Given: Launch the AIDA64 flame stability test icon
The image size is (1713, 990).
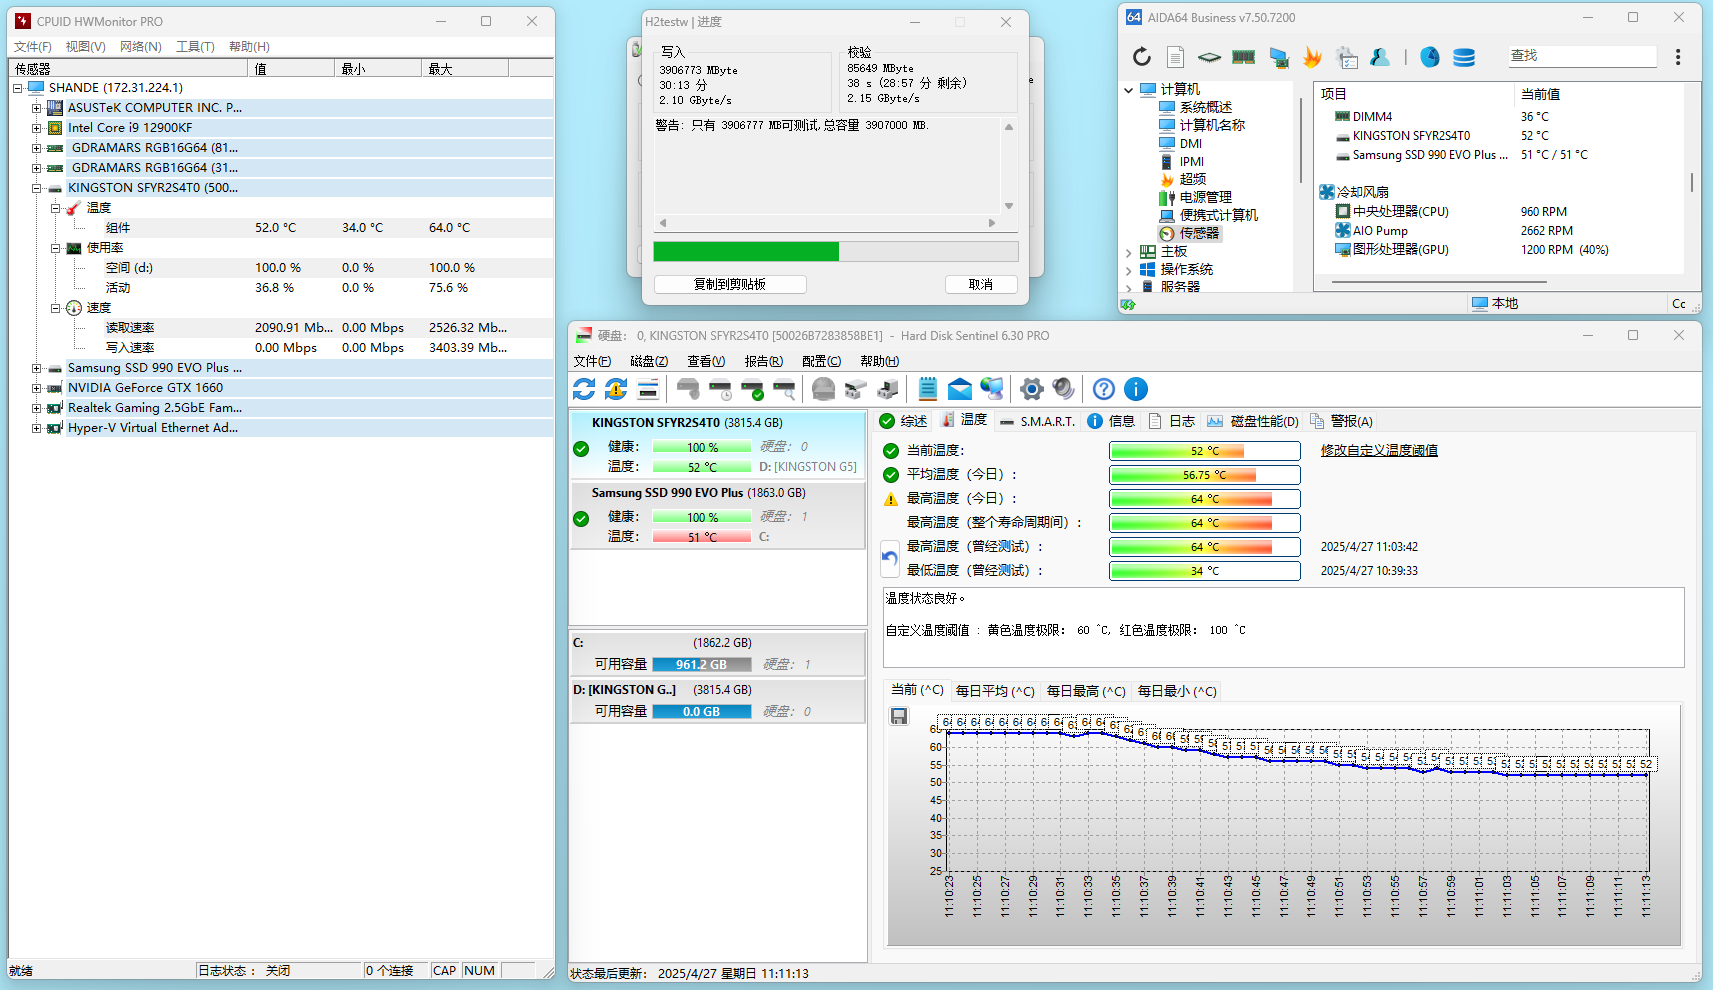Looking at the screenshot, I should click(x=1312, y=57).
